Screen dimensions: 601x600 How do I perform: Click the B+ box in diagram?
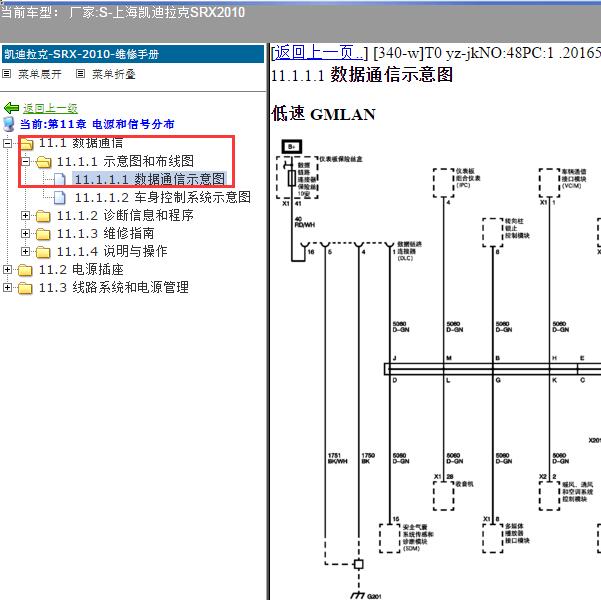tap(292, 146)
